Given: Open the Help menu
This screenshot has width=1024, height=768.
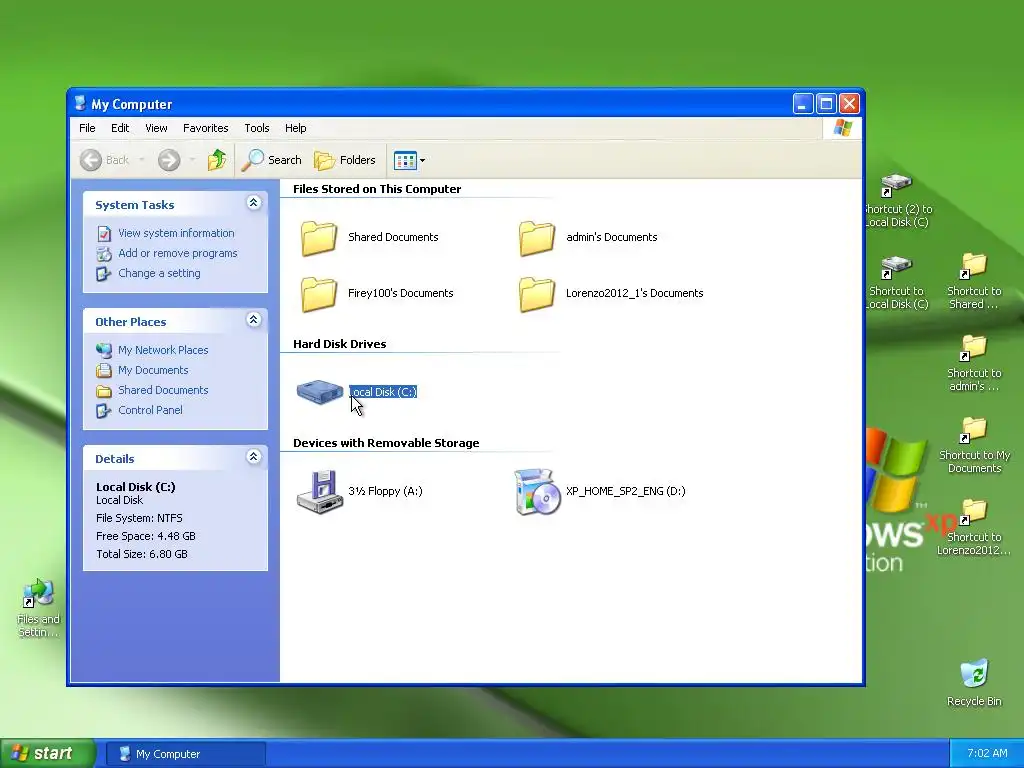Looking at the screenshot, I should (x=295, y=128).
